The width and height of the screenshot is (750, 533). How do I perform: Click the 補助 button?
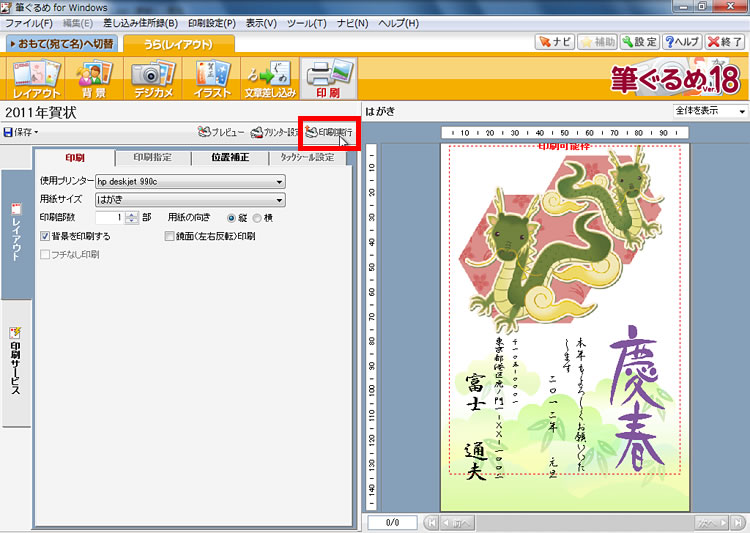click(x=597, y=42)
